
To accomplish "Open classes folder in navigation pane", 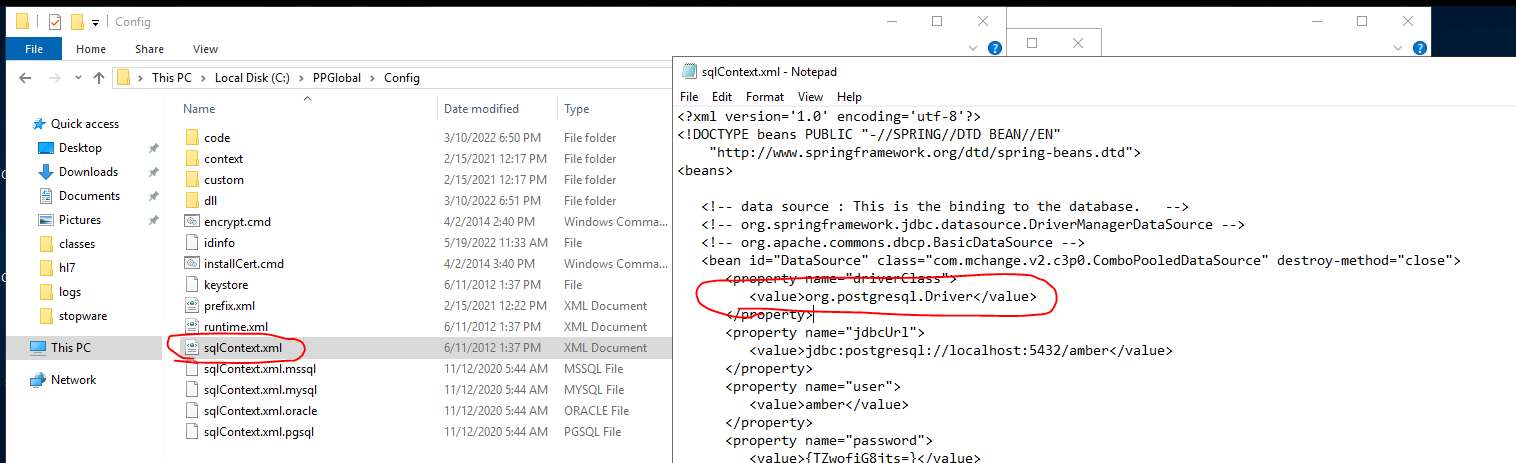I will [x=77, y=244].
